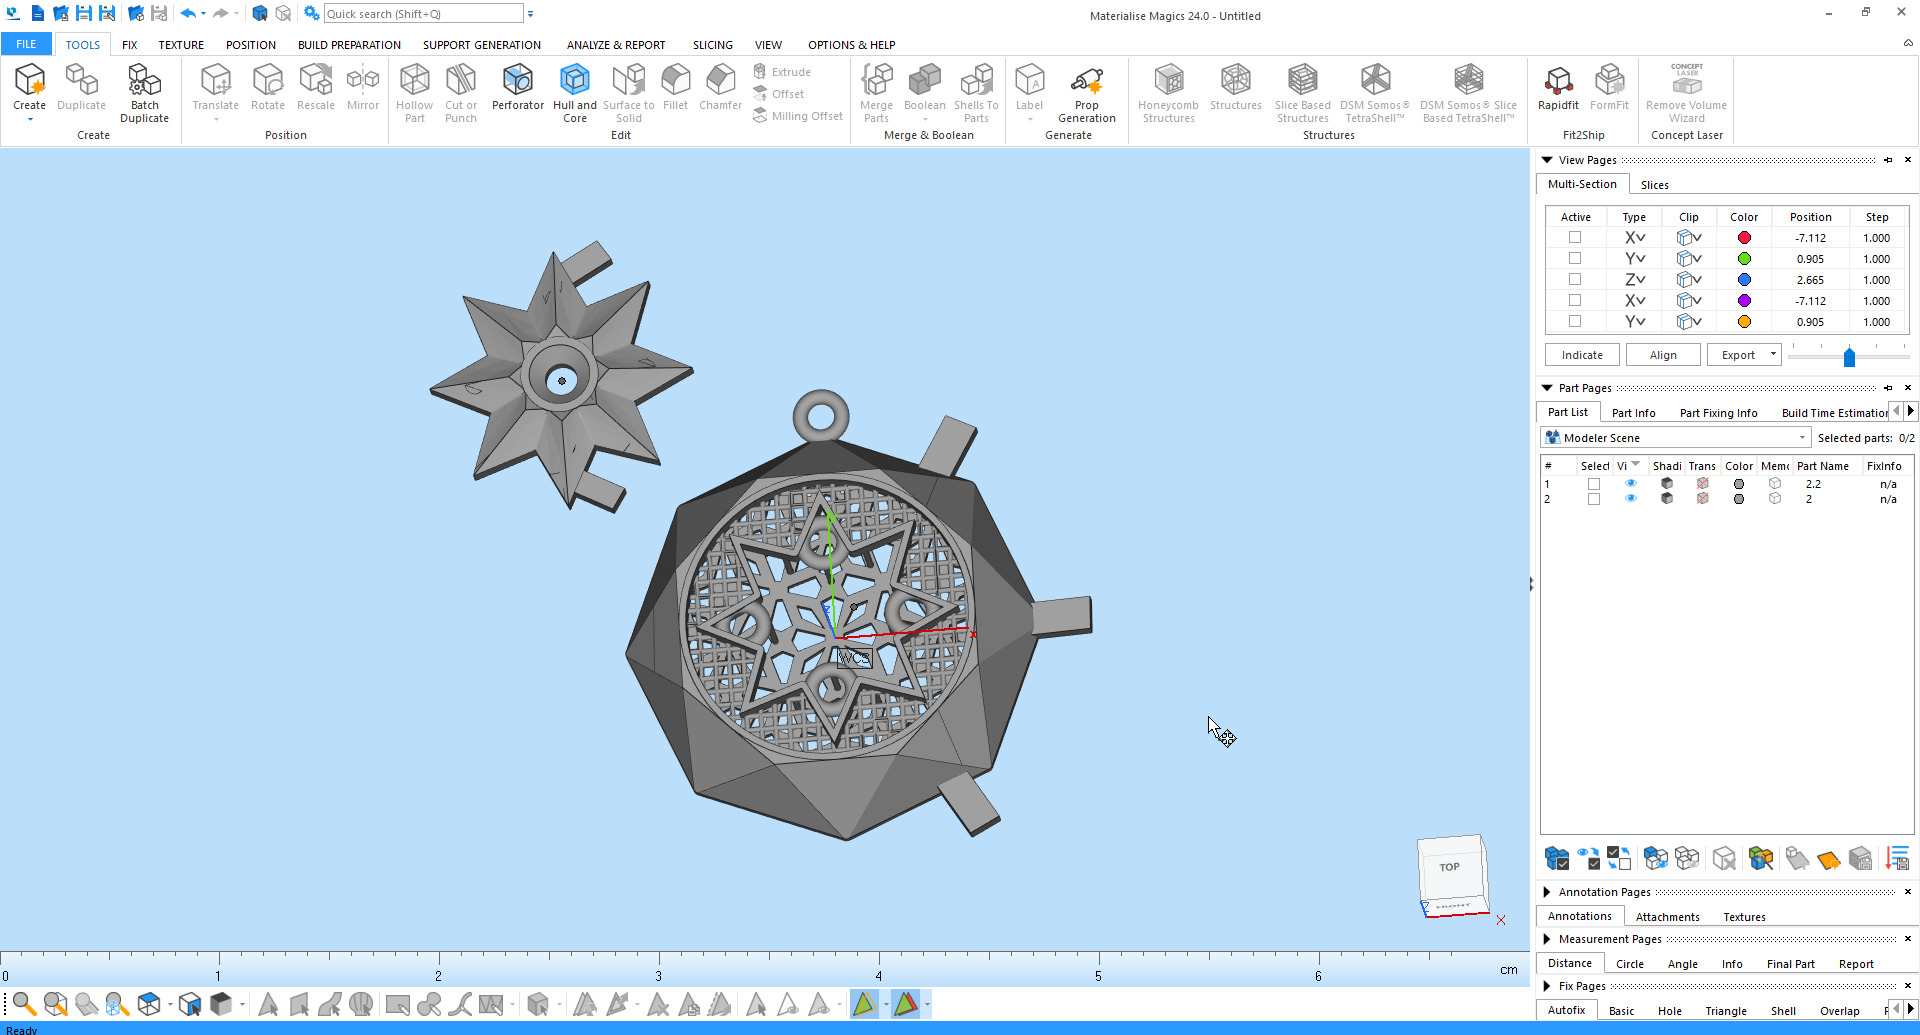1920x1035 pixels.
Task: Enable the green Y section Active checkbox
Action: [x=1575, y=258]
